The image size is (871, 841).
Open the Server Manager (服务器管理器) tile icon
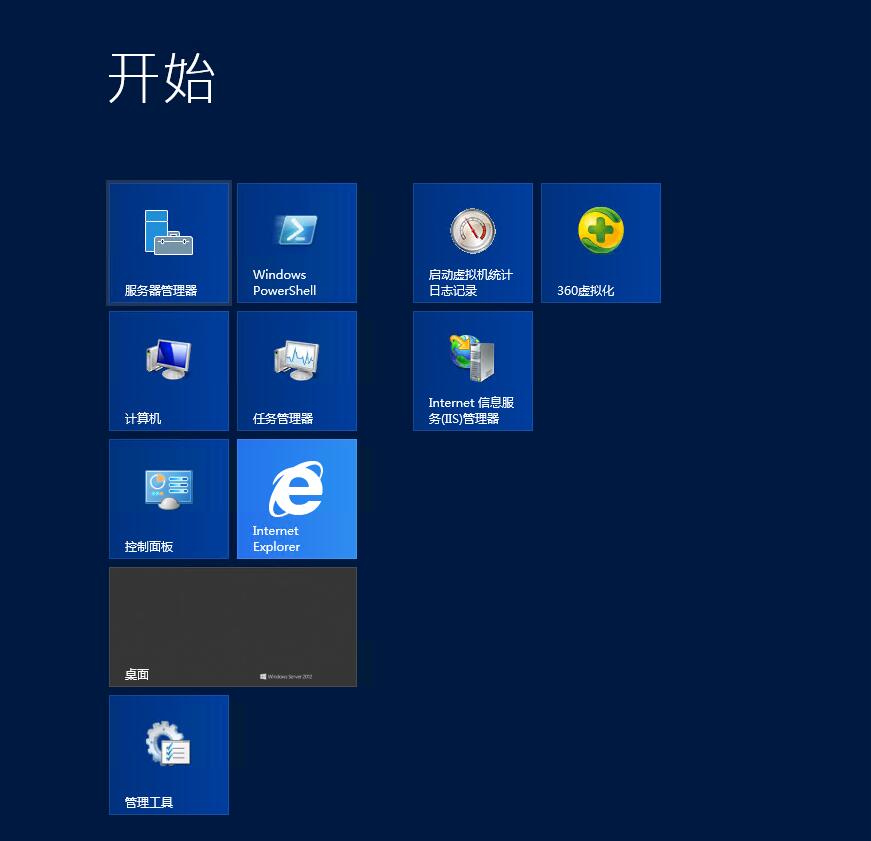pyautogui.click(x=168, y=232)
